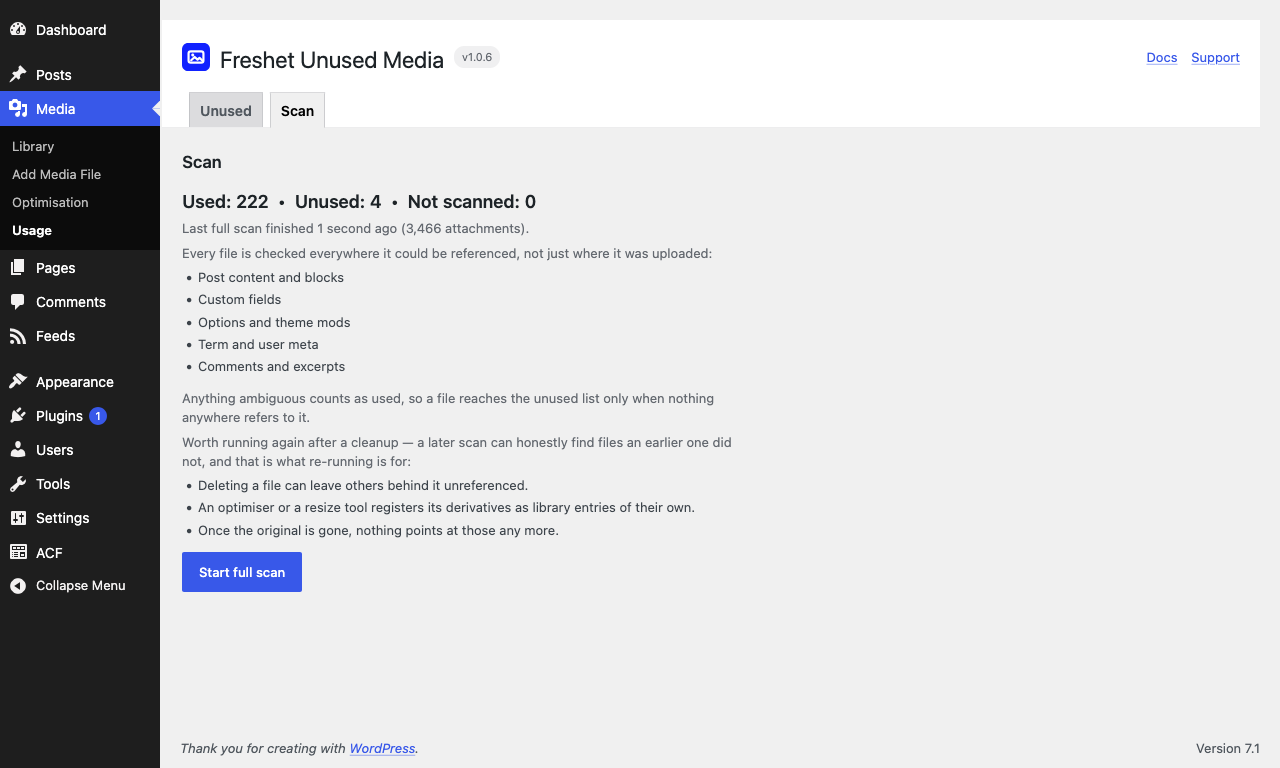Viewport: 1280px width, 768px height.
Task: Collapse the admin sidebar menu
Action: click(80, 586)
